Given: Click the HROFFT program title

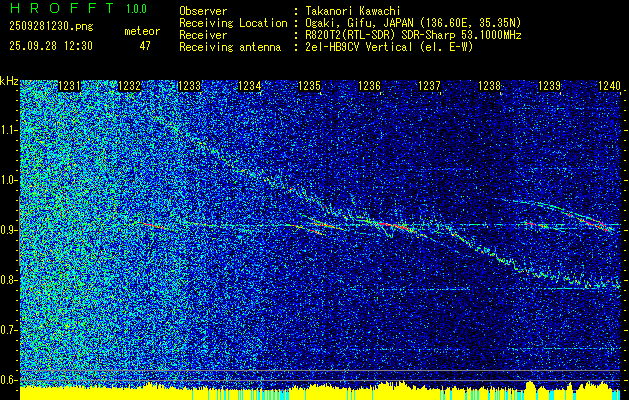Looking at the screenshot, I should click(x=63, y=8).
